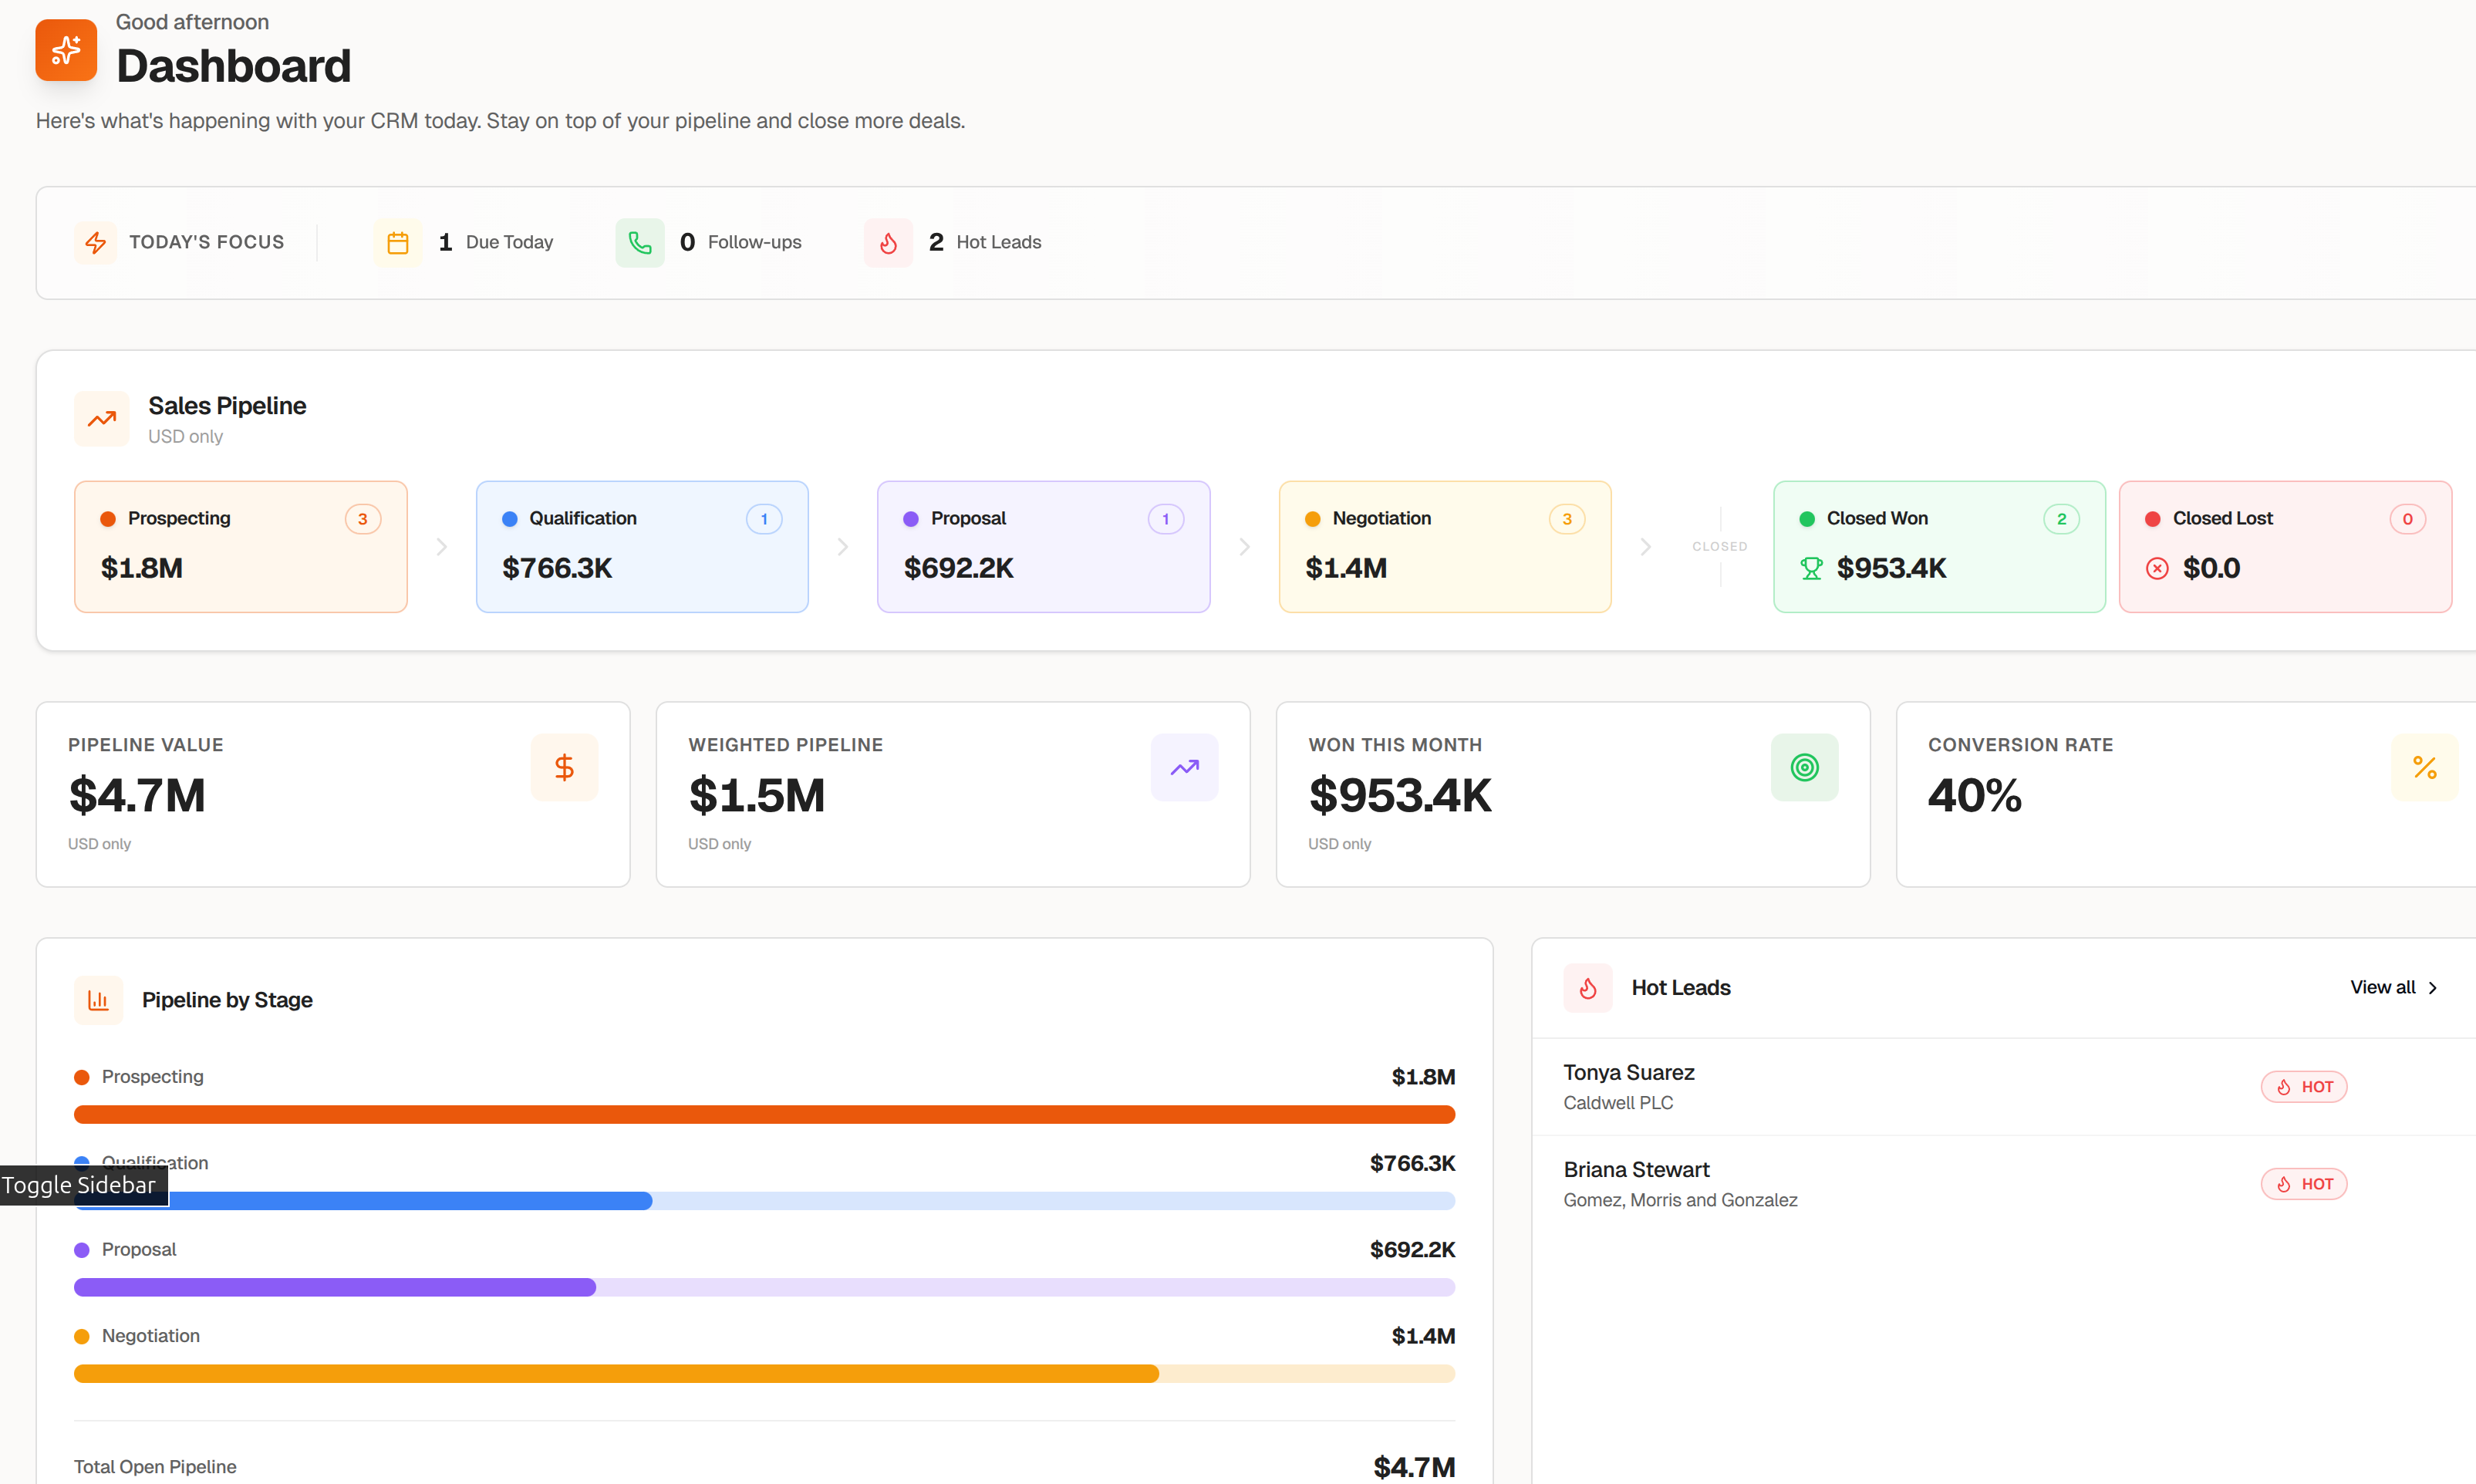Image resolution: width=2476 pixels, height=1484 pixels.
Task: Click the green phone Follow-ups icon
Action: tap(640, 242)
